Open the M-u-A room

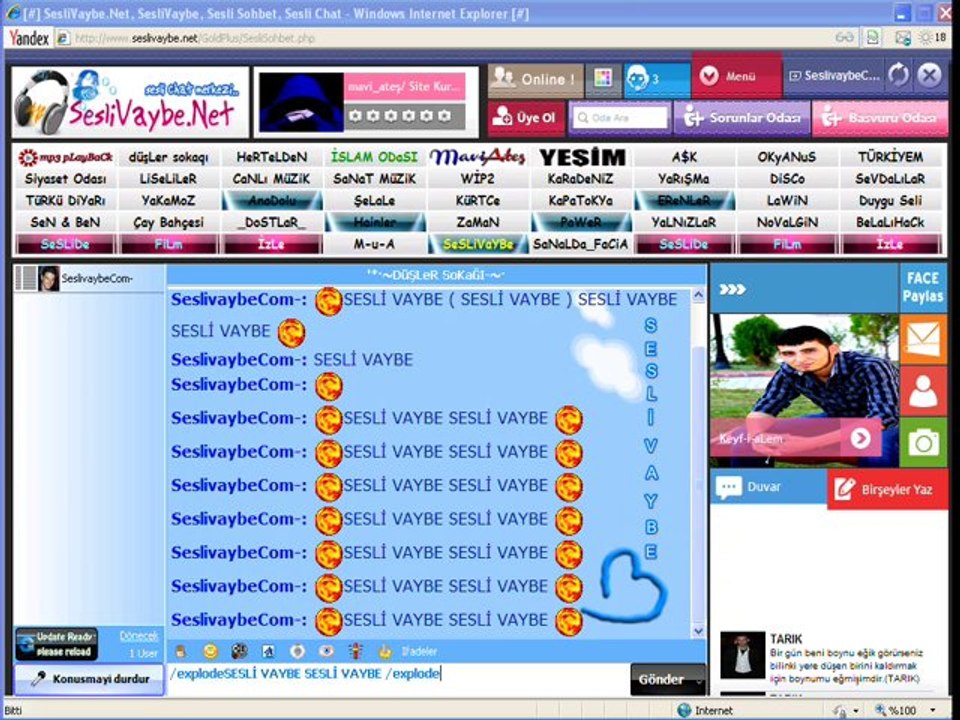coord(374,244)
